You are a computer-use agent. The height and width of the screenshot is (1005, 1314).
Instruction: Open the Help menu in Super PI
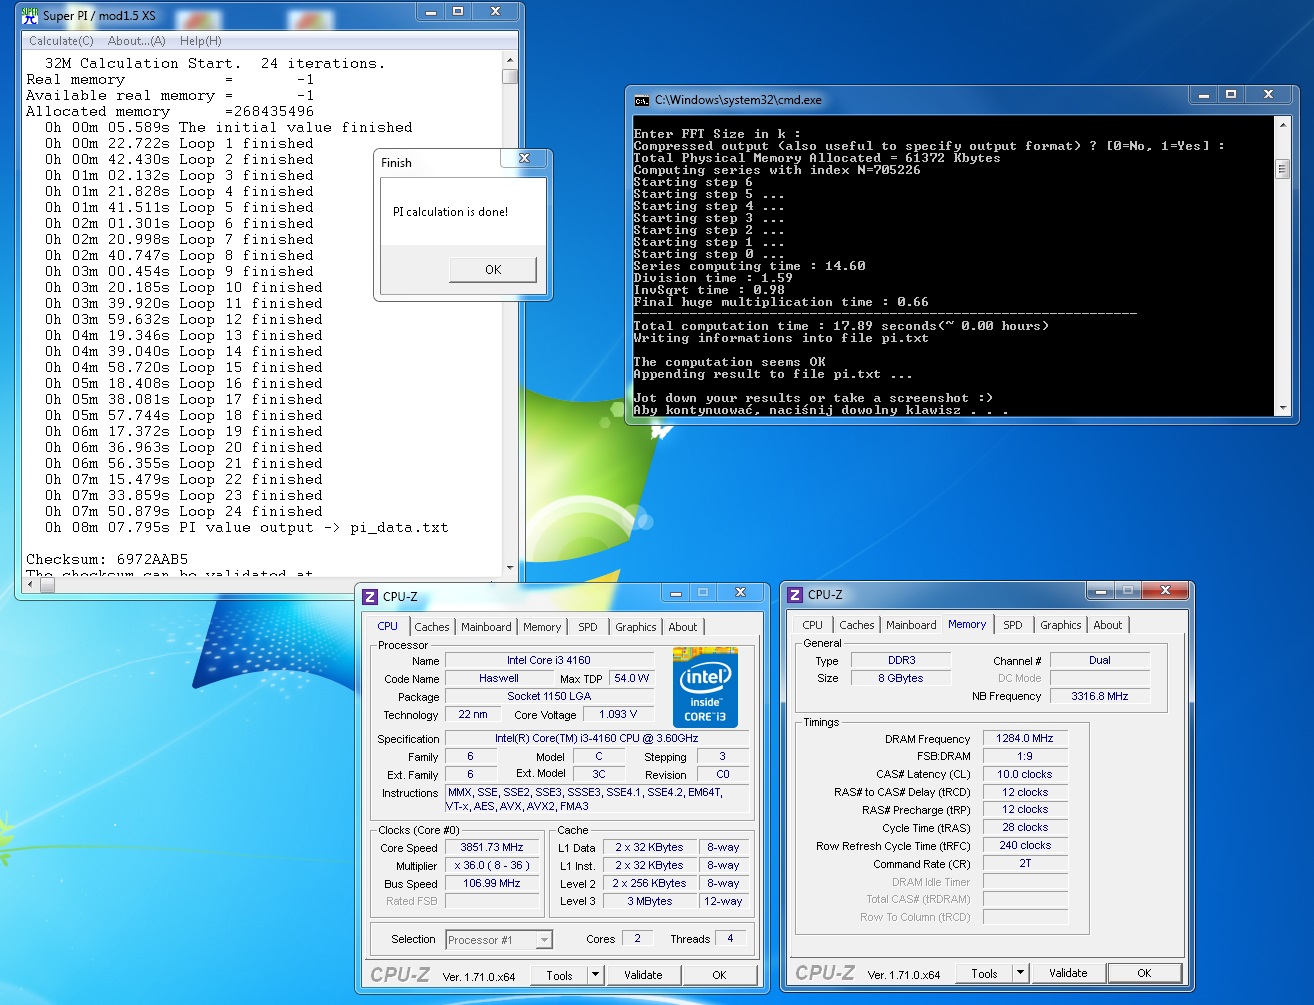(201, 41)
